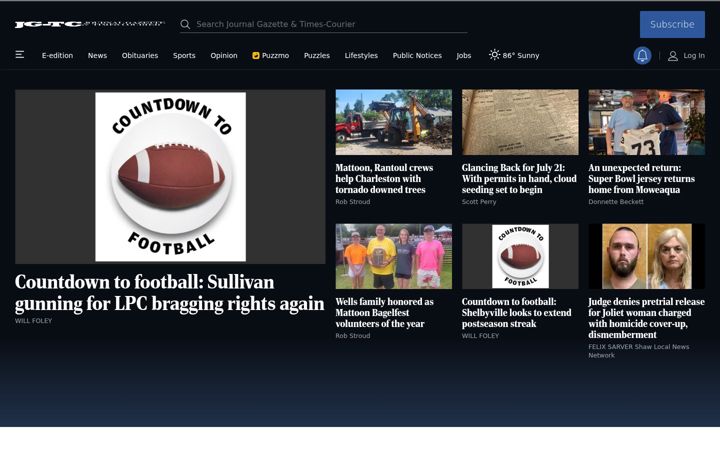Read Wells family honored headline
This screenshot has height=450, width=720.
click(x=384, y=313)
